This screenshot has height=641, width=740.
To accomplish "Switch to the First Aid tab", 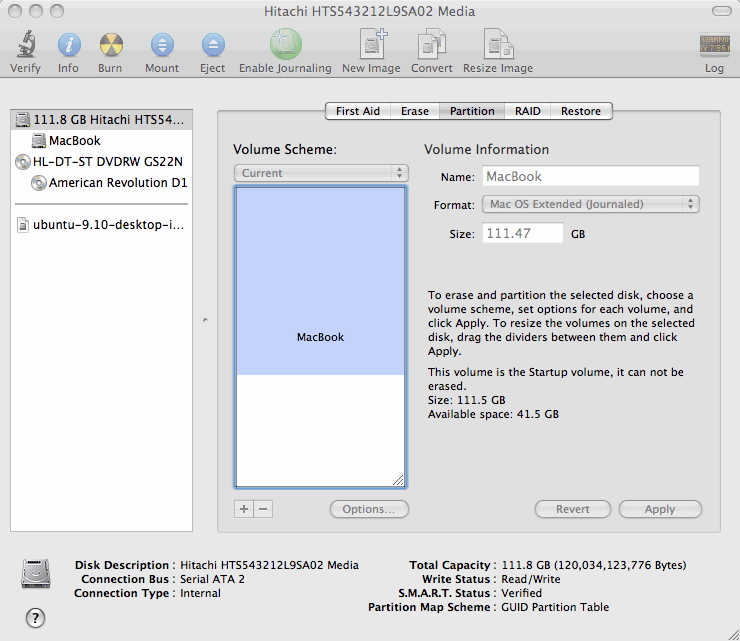I will pyautogui.click(x=358, y=111).
